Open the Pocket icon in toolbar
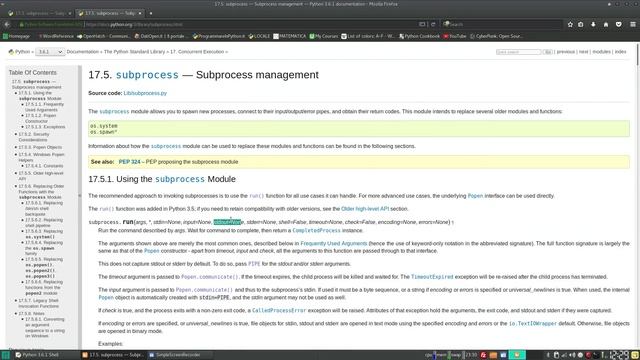Viewport: 640px width, 360px height. point(619,24)
